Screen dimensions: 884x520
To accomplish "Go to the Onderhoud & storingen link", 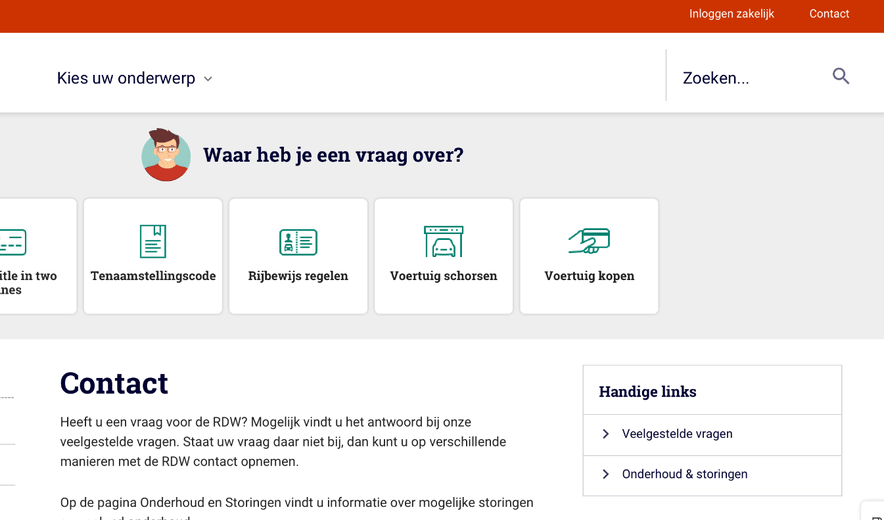I will [684, 474].
